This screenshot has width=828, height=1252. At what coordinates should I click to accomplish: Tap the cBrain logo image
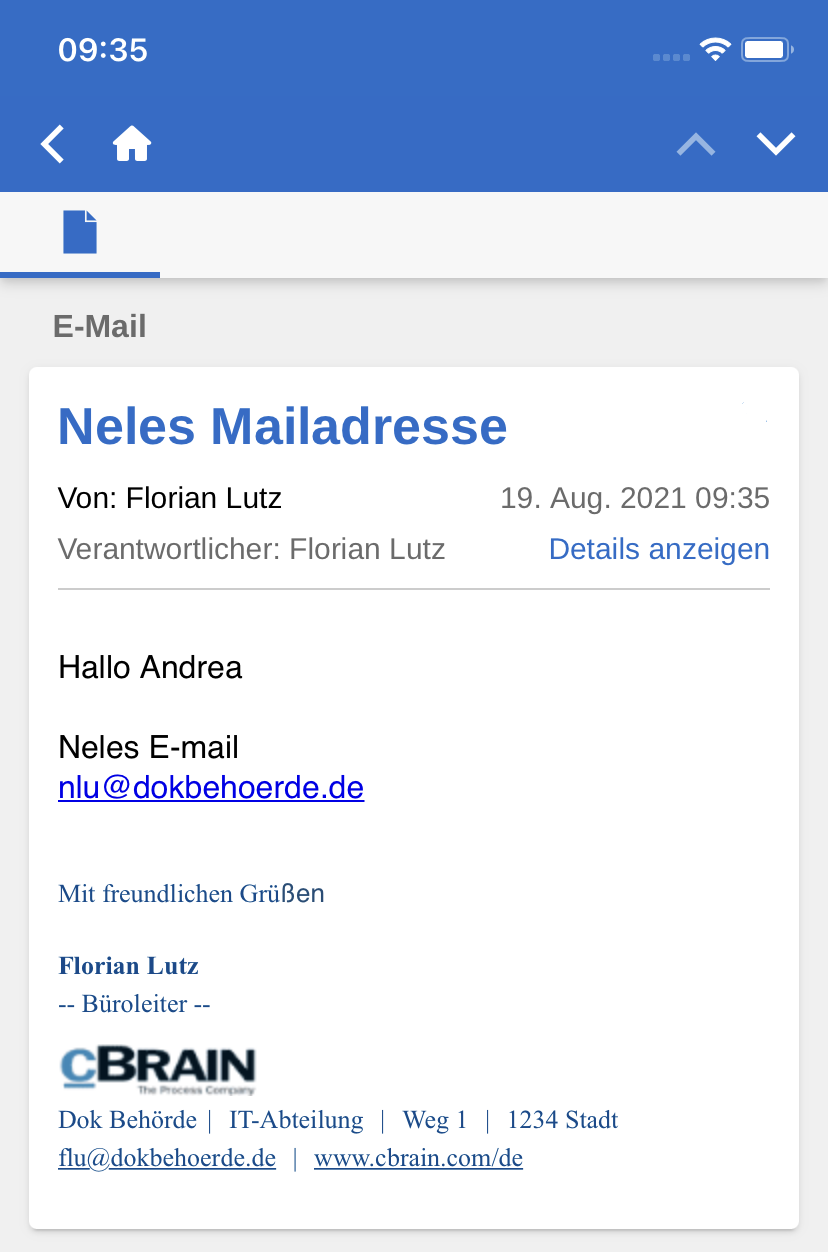(158, 1070)
